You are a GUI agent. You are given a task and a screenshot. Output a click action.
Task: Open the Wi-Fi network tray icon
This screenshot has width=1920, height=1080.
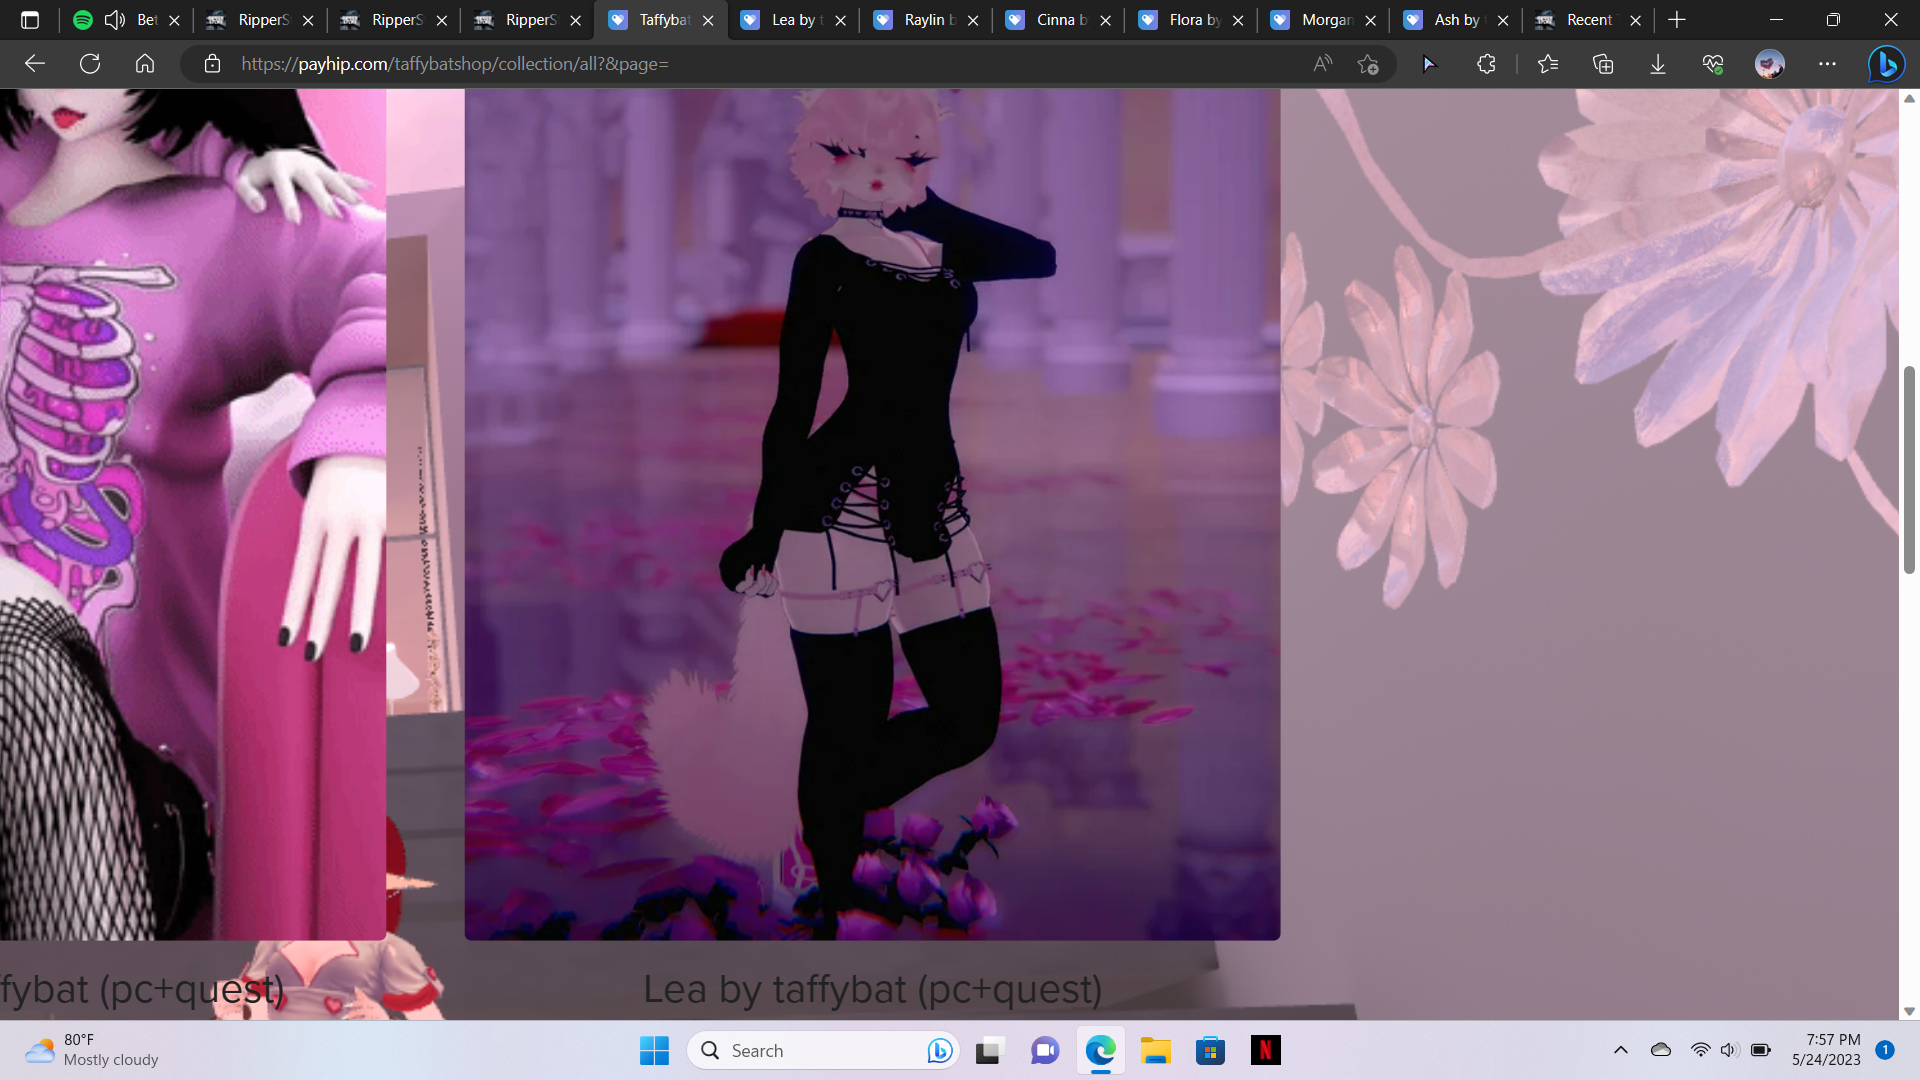coord(1700,1050)
